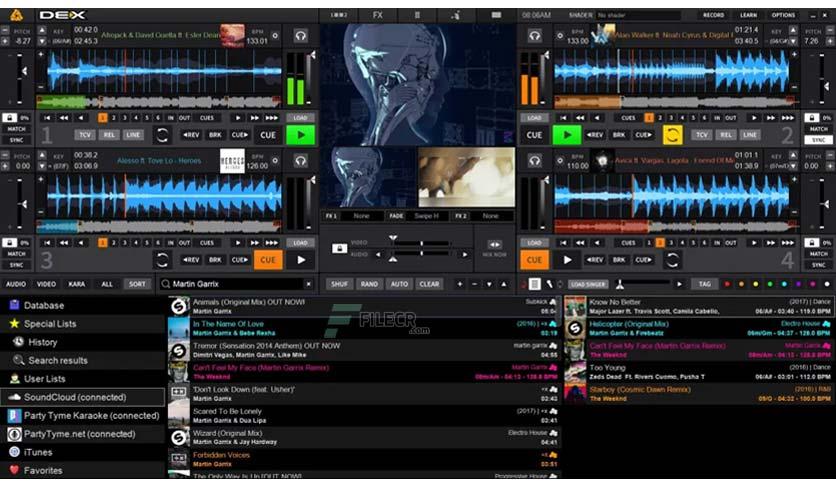The height and width of the screenshot is (484, 836).
Task: Select hot cue 2 on deck 4
Action: pos(660,243)
